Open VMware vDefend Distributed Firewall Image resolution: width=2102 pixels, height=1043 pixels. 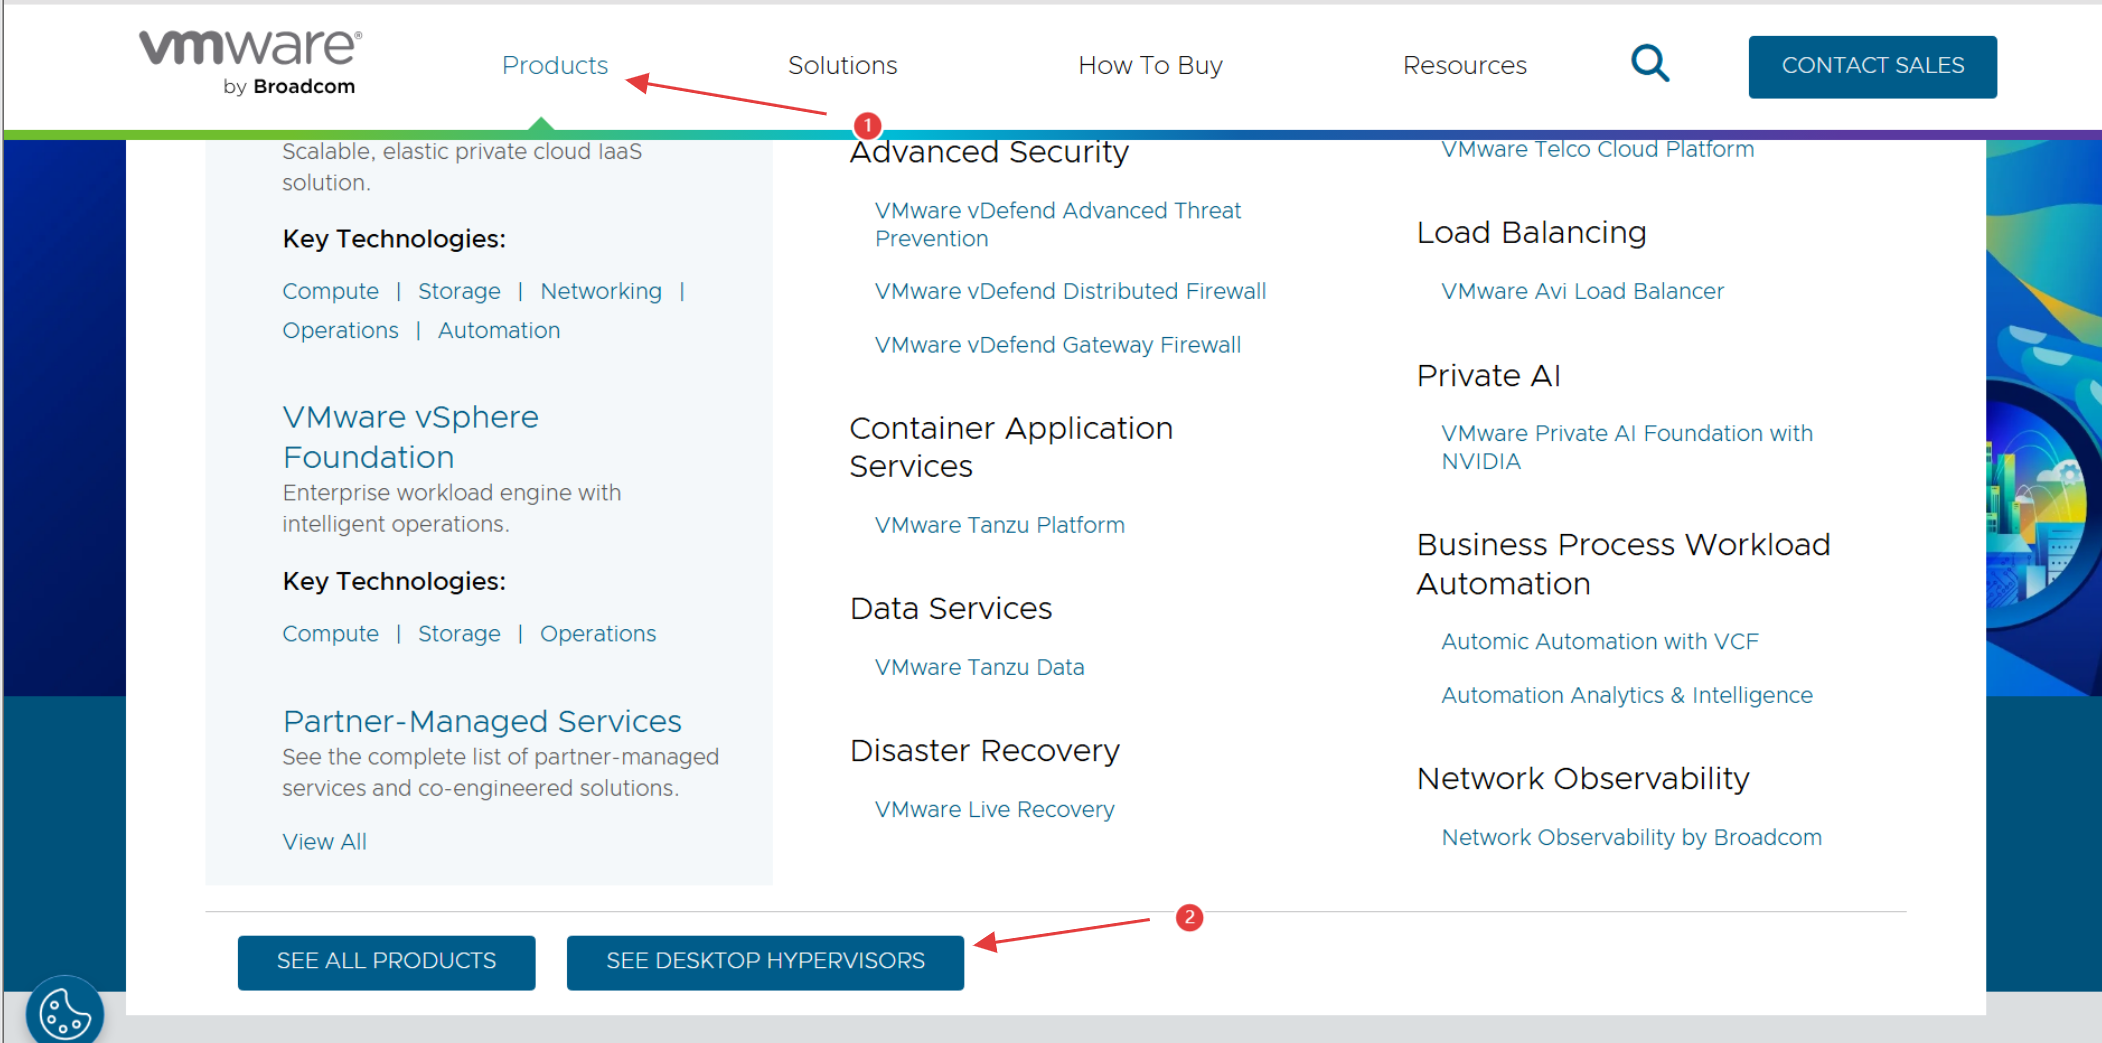point(1069,291)
